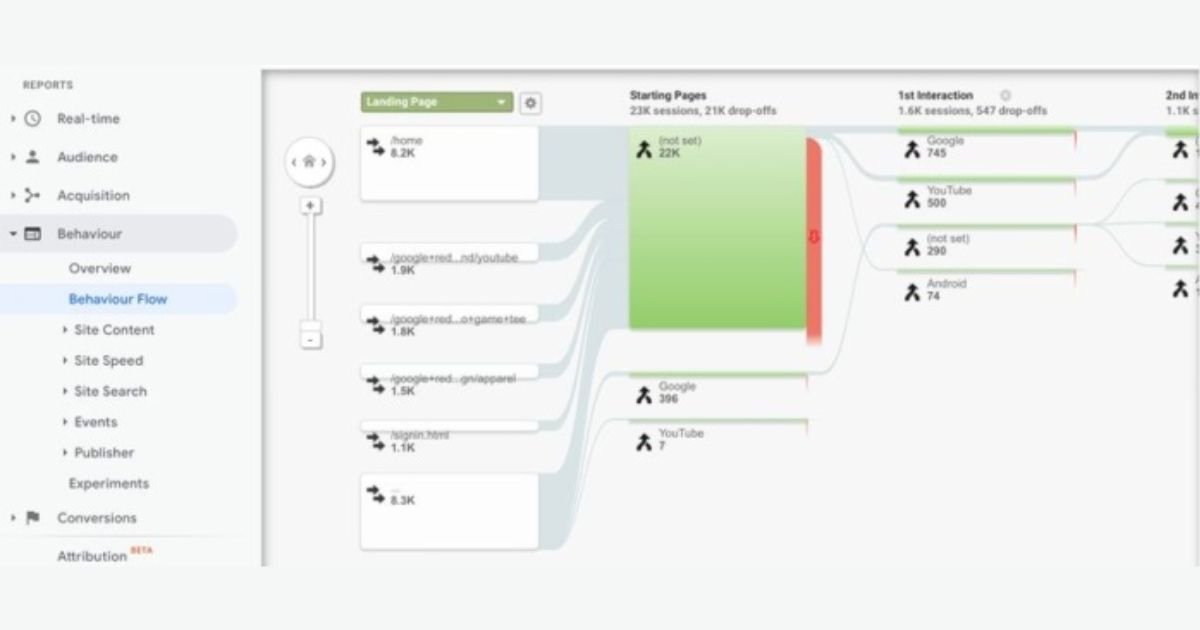This screenshot has width=1200, height=630.
Task: Open the Attribution beta section
Action: 92,556
